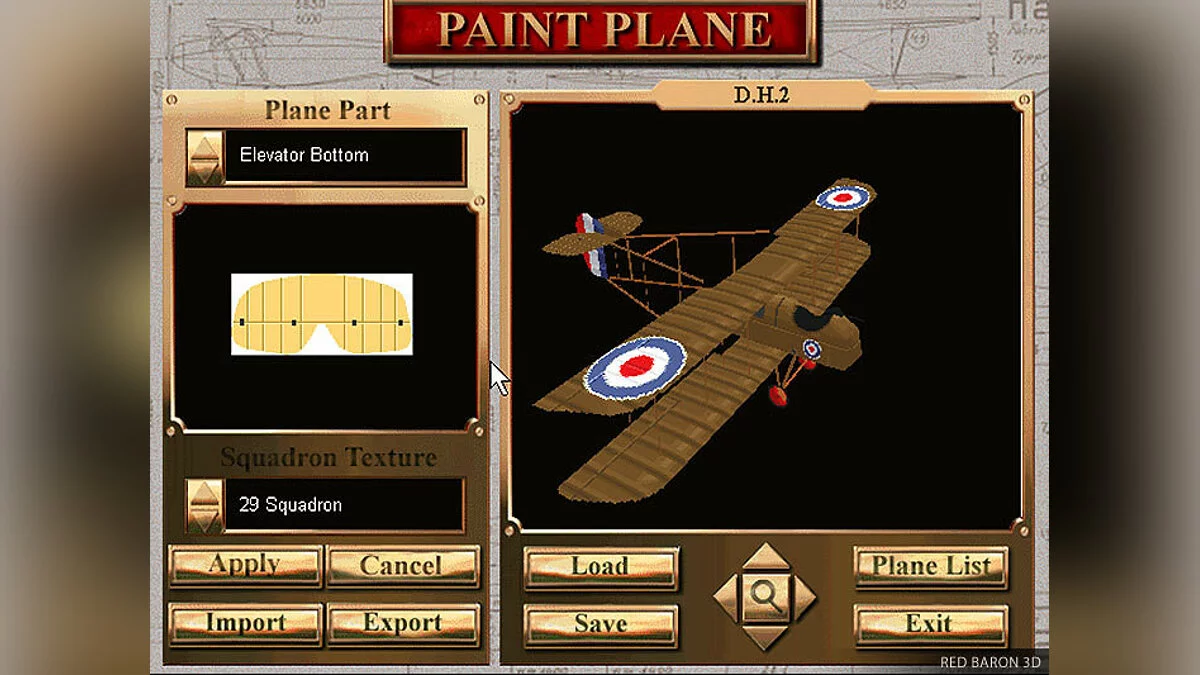
Task: Import a texture file
Action: (x=245, y=624)
